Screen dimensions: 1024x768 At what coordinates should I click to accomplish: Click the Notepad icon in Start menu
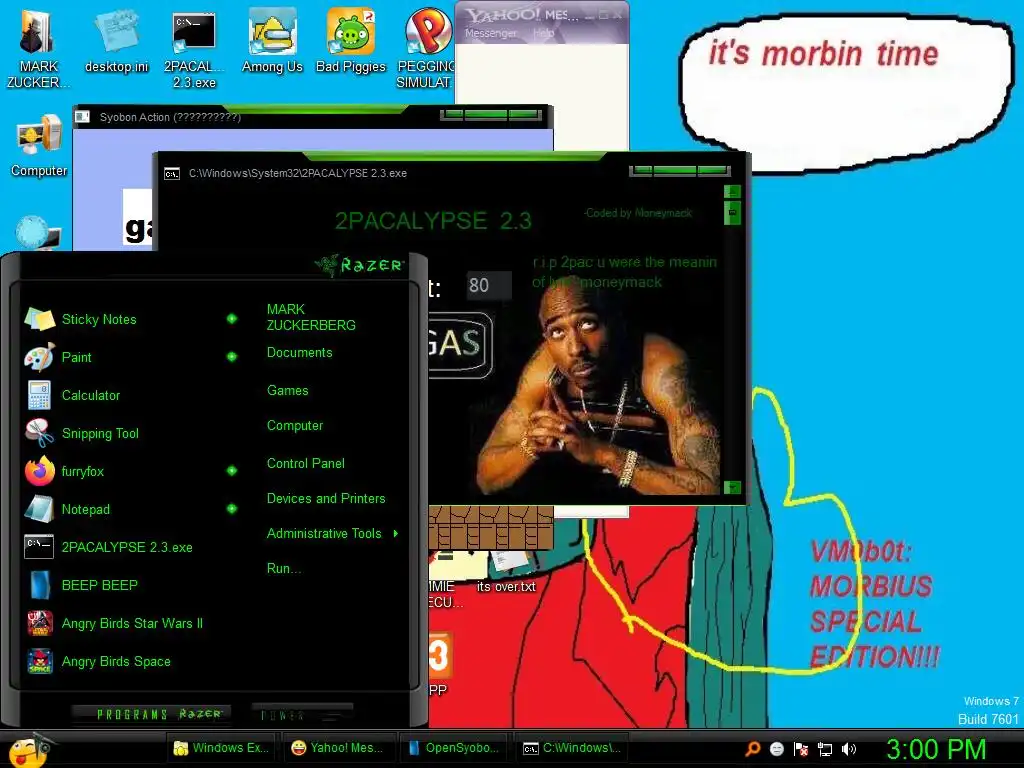pyautogui.click(x=39, y=509)
